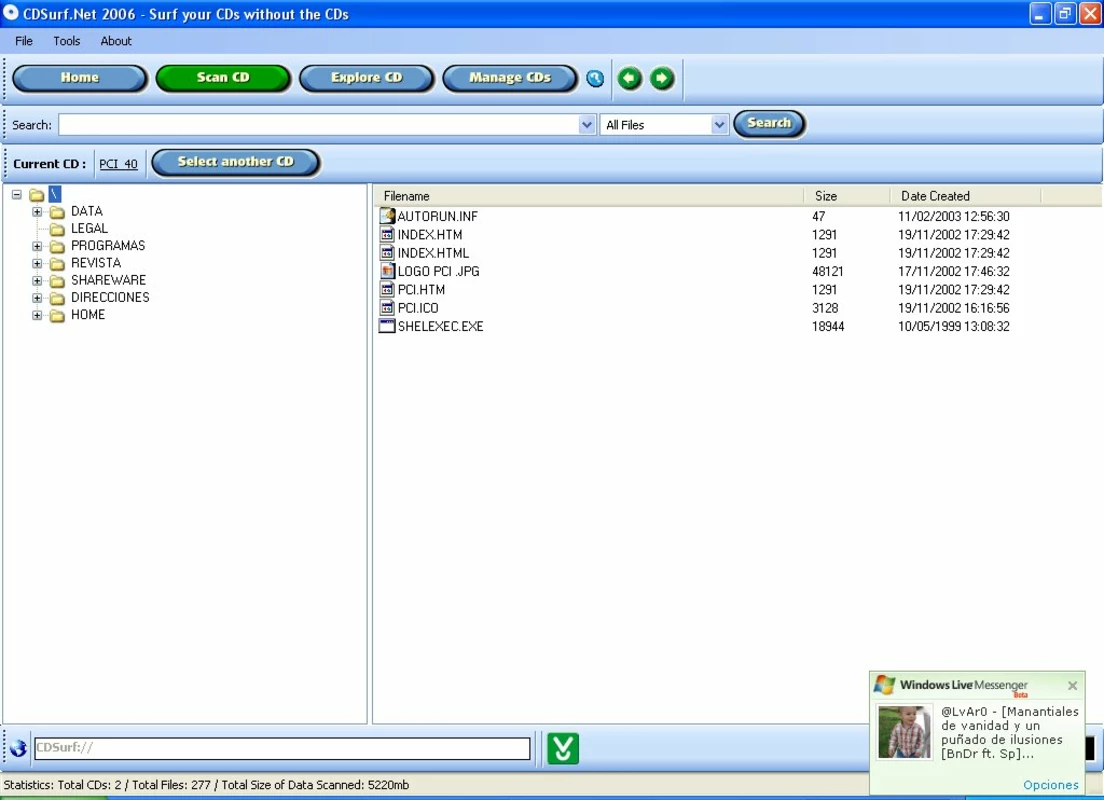Click the SHAREWARE folder icon
The width and height of the screenshot is (1104, 800).
coord(57,281)
